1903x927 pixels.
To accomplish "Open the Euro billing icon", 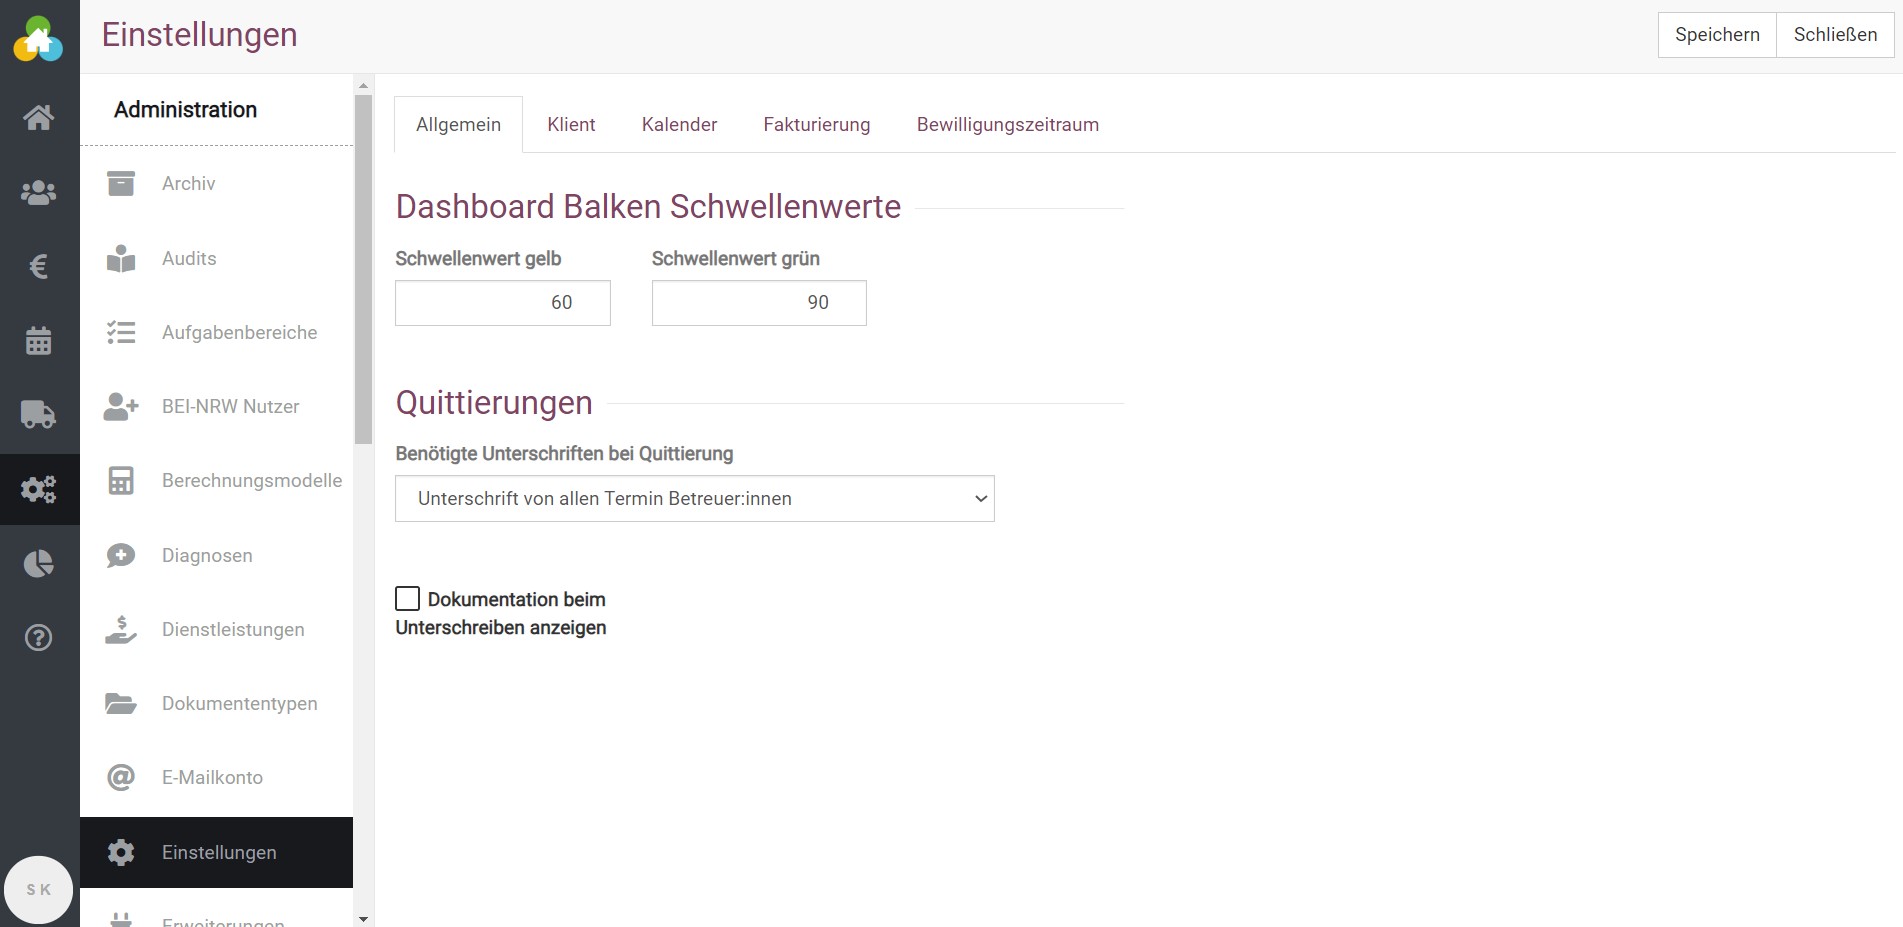I will pos(39,267).
